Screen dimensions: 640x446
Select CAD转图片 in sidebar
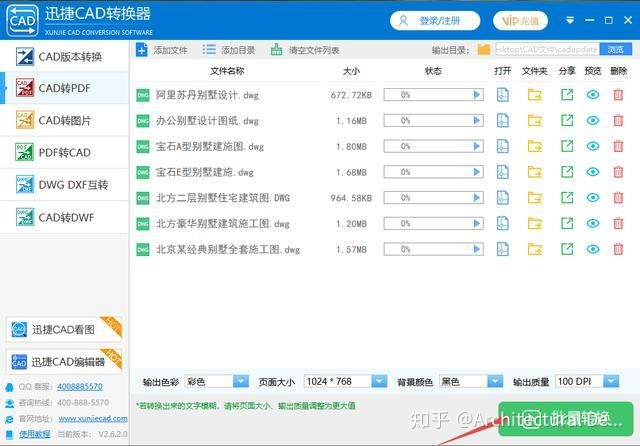[x=64, y=120]
